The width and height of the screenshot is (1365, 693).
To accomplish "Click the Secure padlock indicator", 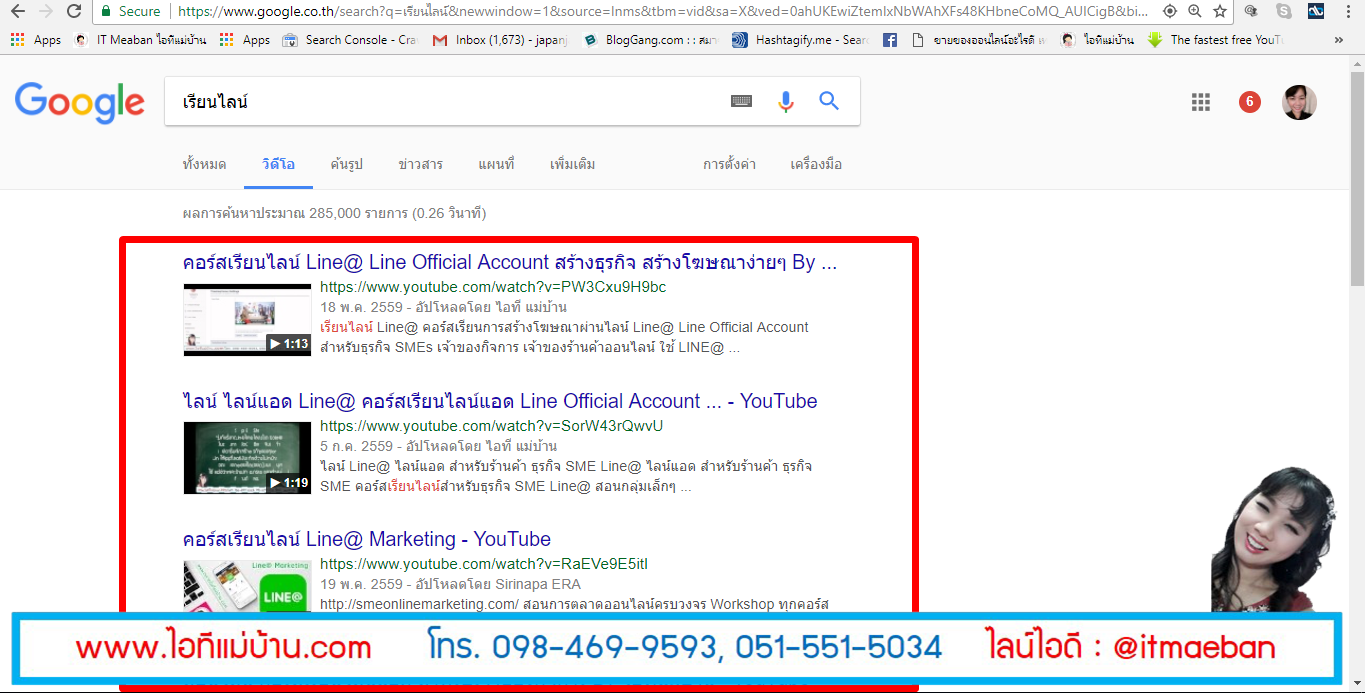I will 130,11.
